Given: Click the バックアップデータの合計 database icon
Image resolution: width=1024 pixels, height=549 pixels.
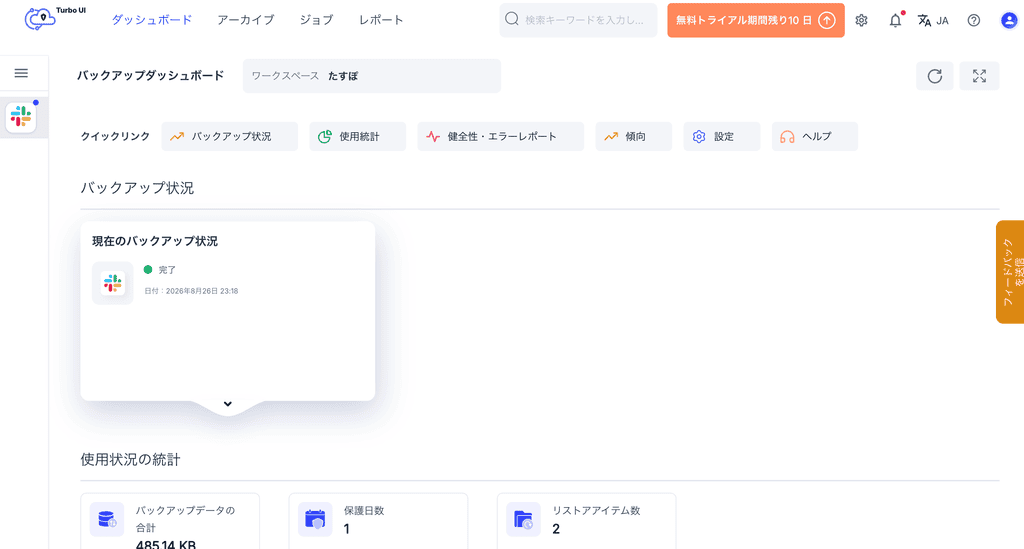Looking at the screenshot, I should click(x=106, y=519).
